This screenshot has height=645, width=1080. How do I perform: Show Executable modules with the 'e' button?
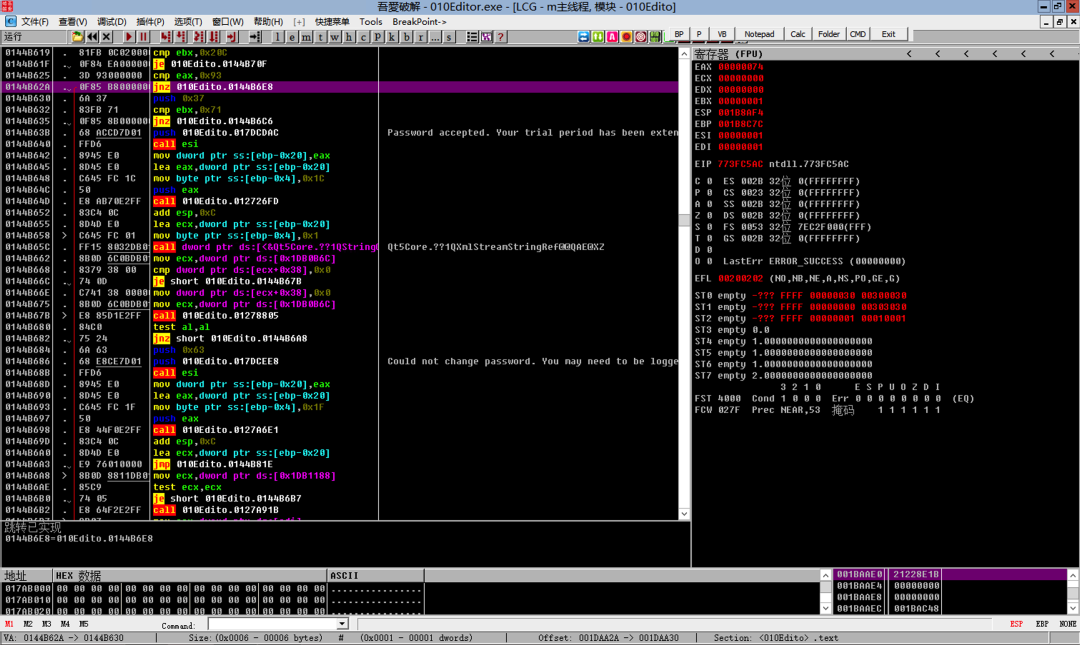click(292, 37)
